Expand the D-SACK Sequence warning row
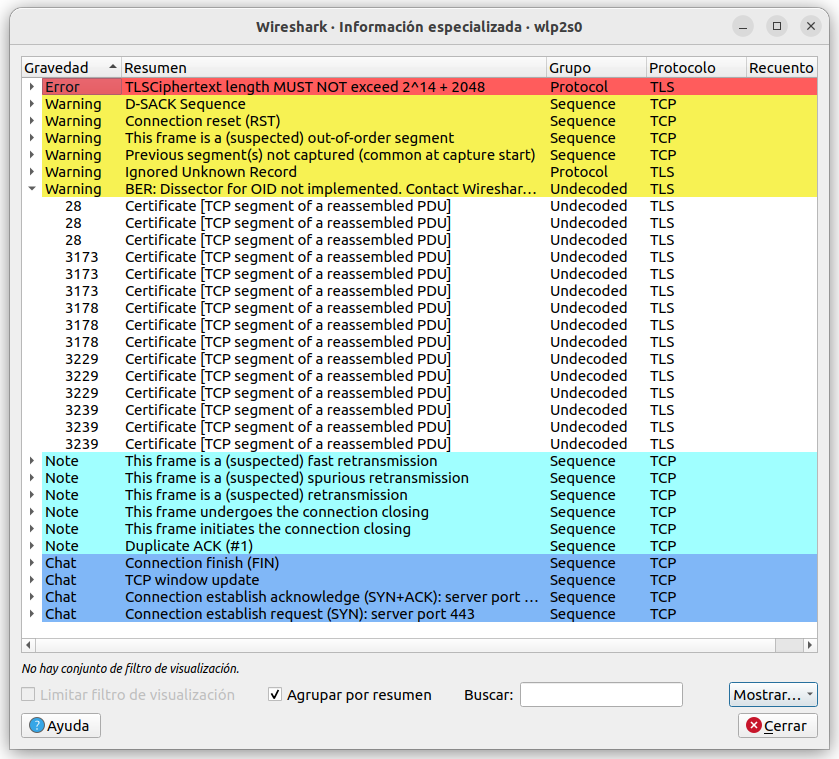The height and width of the screenshot is (759, 839). (32, 104)
